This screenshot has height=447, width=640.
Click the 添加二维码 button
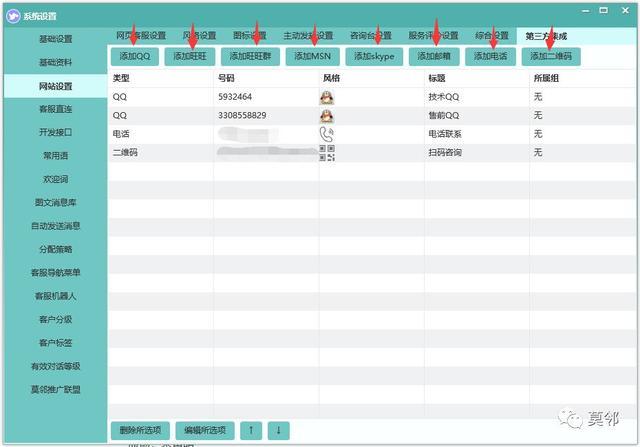pyautogui.click(x=551, y=56)
